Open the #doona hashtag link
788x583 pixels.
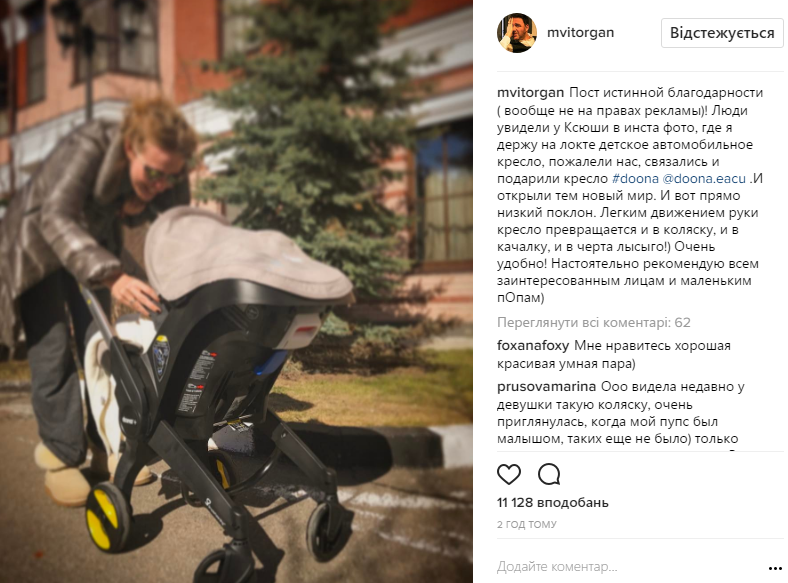pyautogui.click(x=635, y=178)
